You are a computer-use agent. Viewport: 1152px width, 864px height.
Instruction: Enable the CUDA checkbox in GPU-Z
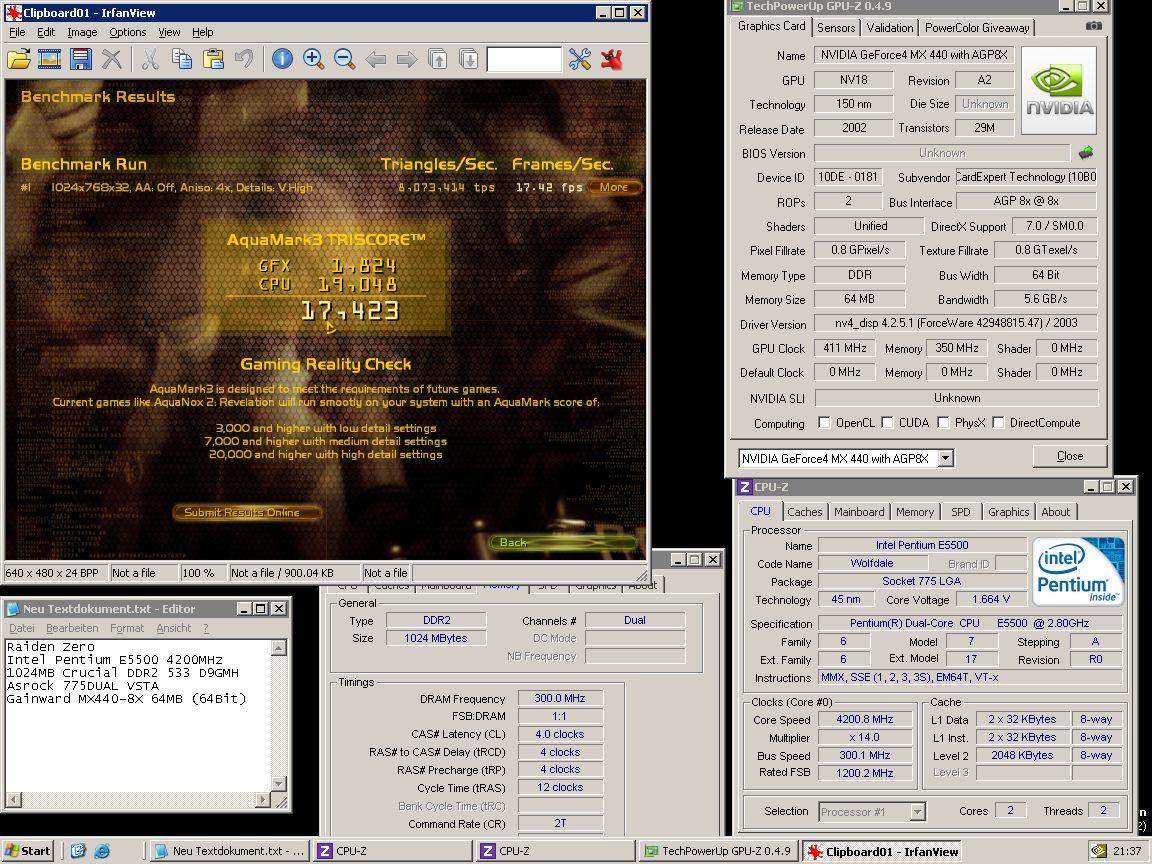click(x=888, y=422)
